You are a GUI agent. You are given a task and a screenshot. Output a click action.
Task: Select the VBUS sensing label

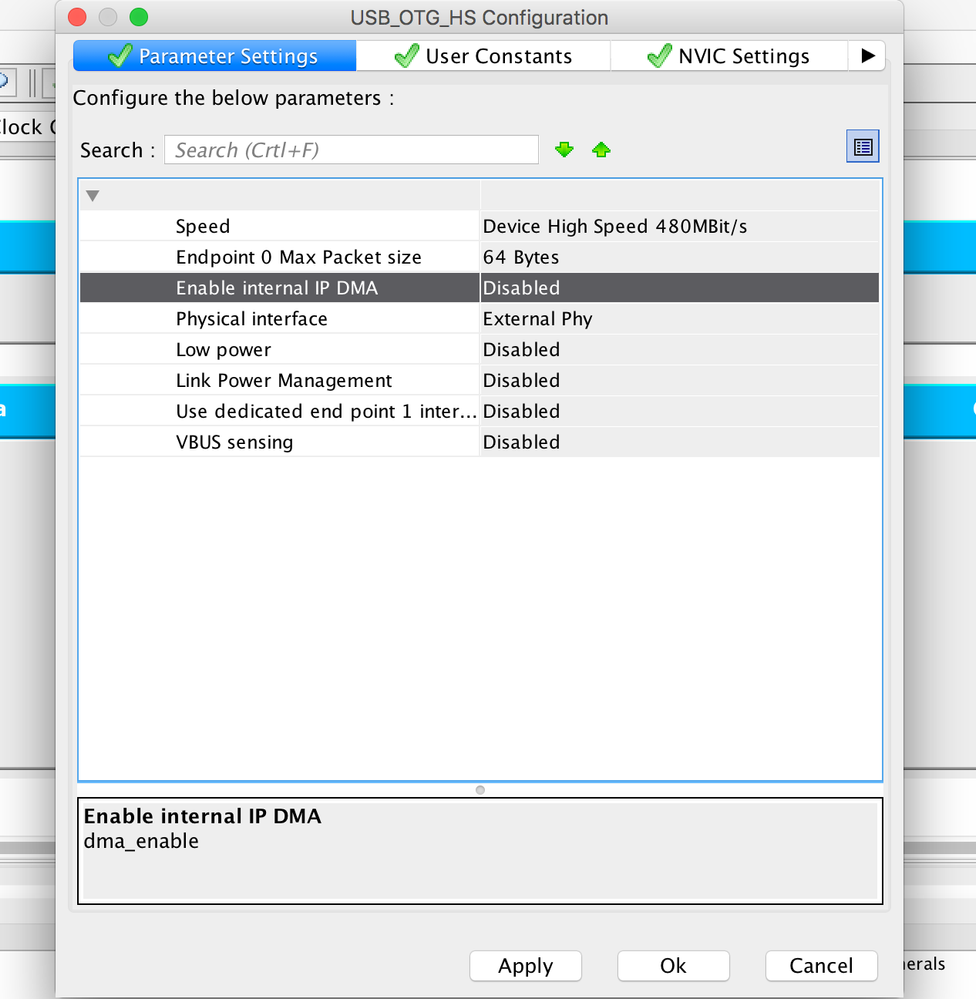[234, 442]
